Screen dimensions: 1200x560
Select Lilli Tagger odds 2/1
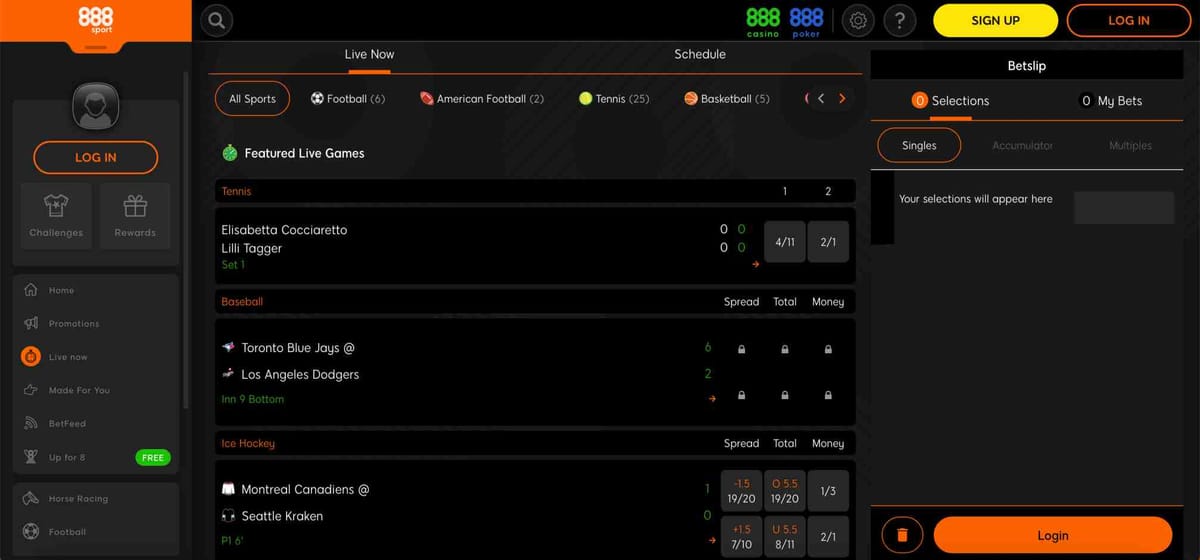[x=828, y=241]
